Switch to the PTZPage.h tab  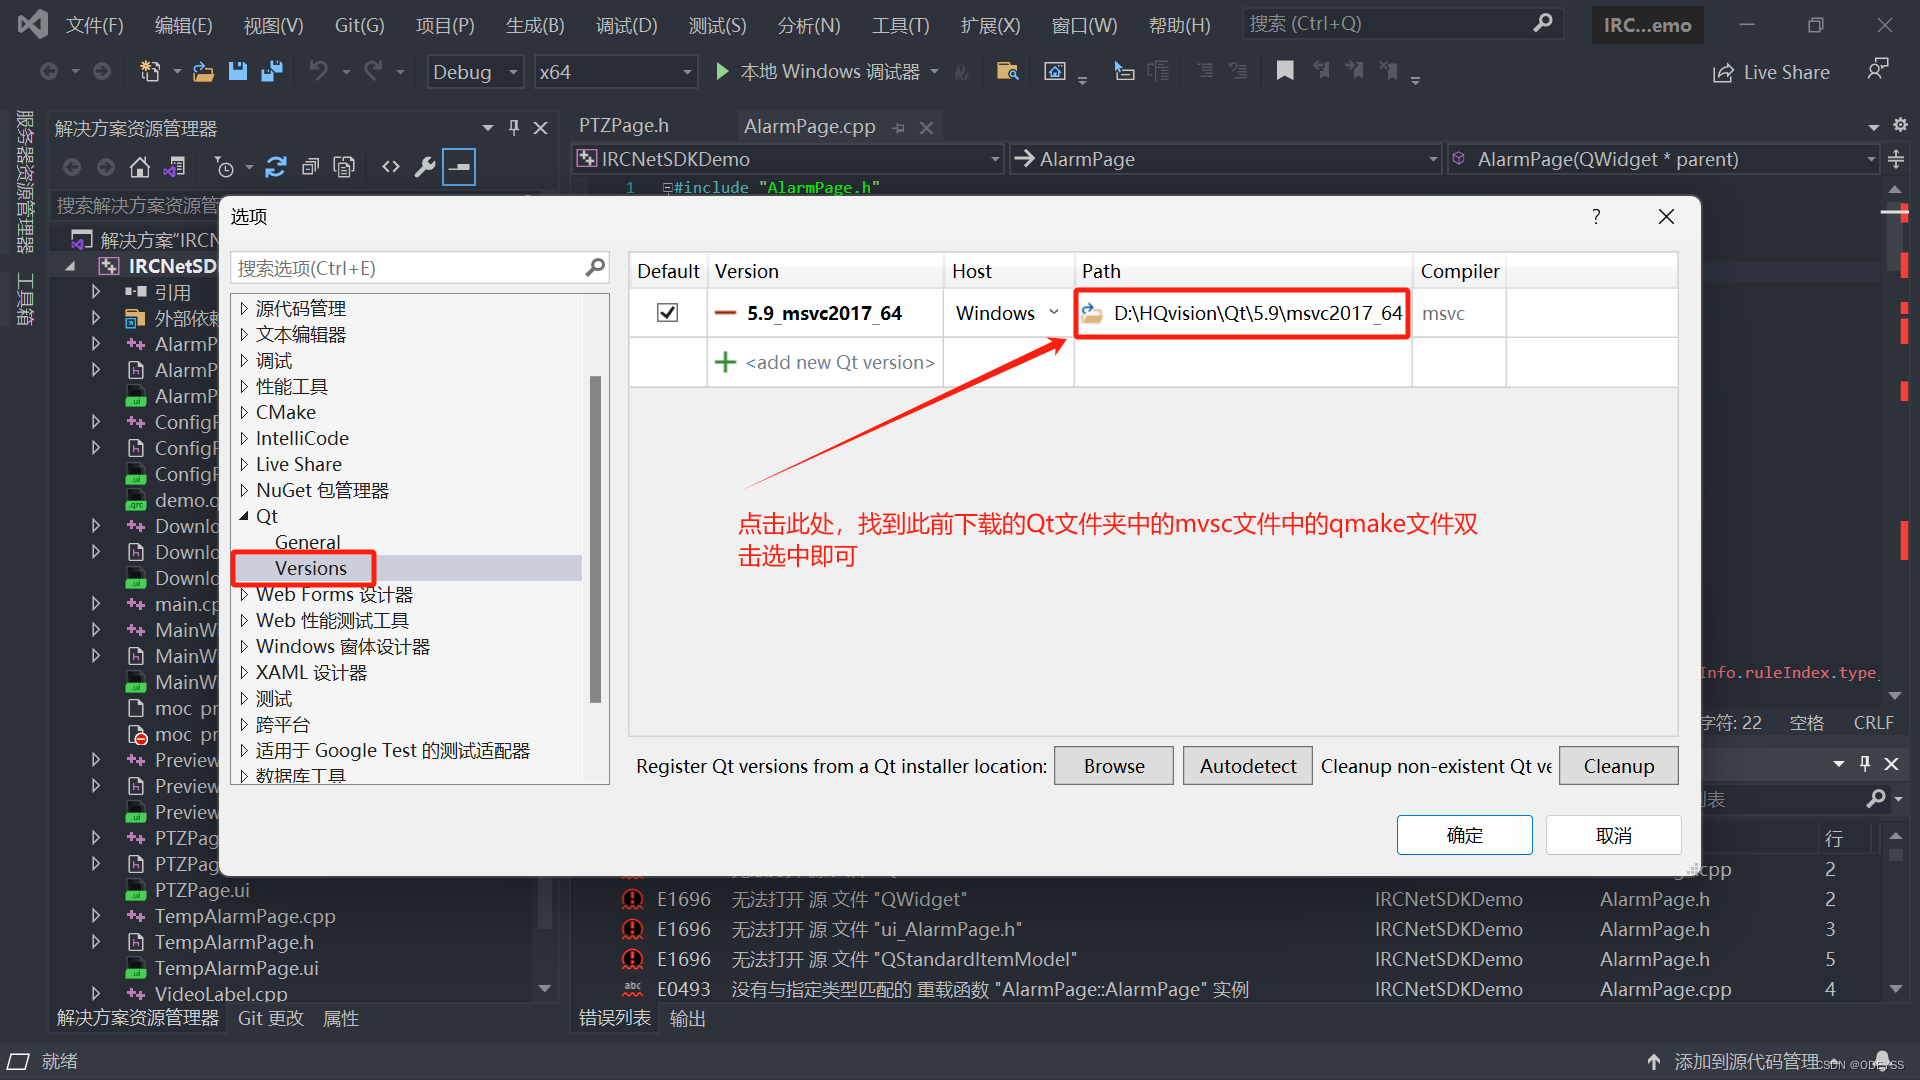click(624, 126)
